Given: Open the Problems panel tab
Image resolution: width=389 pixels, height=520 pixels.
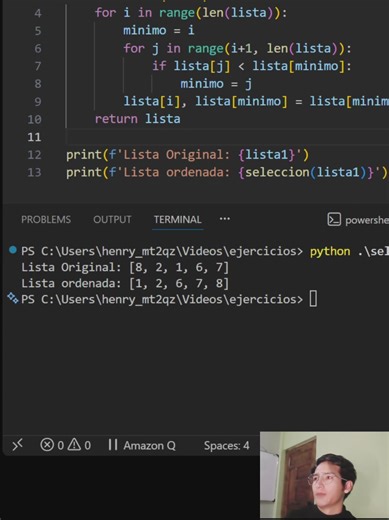Looking at the screenshot, I should (46, 219).
